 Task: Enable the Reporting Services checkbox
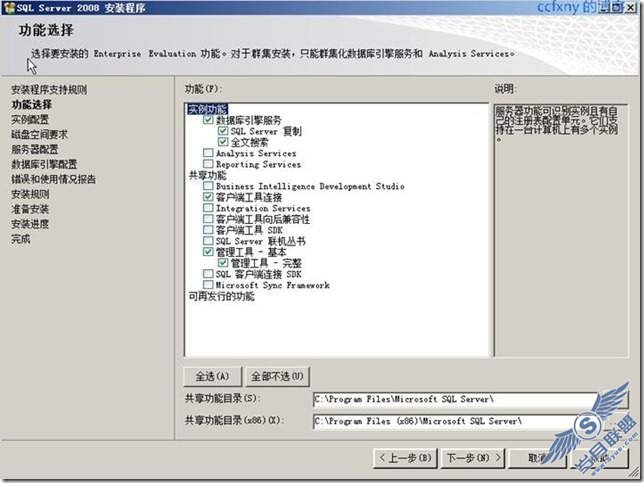(208, 164)
